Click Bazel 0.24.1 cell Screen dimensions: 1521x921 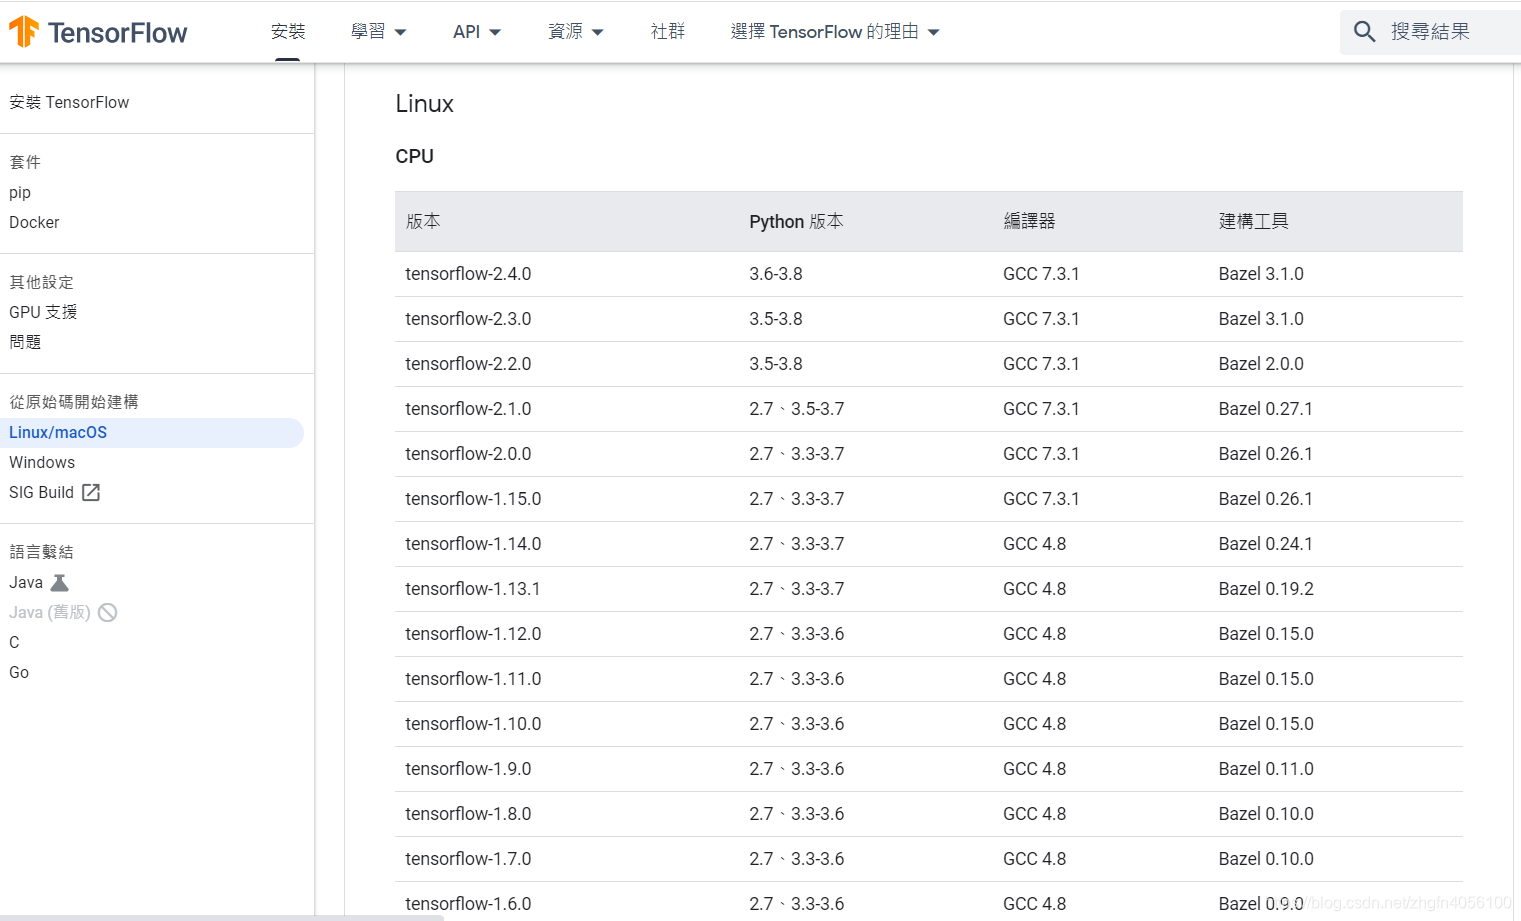coord(1266,544)
